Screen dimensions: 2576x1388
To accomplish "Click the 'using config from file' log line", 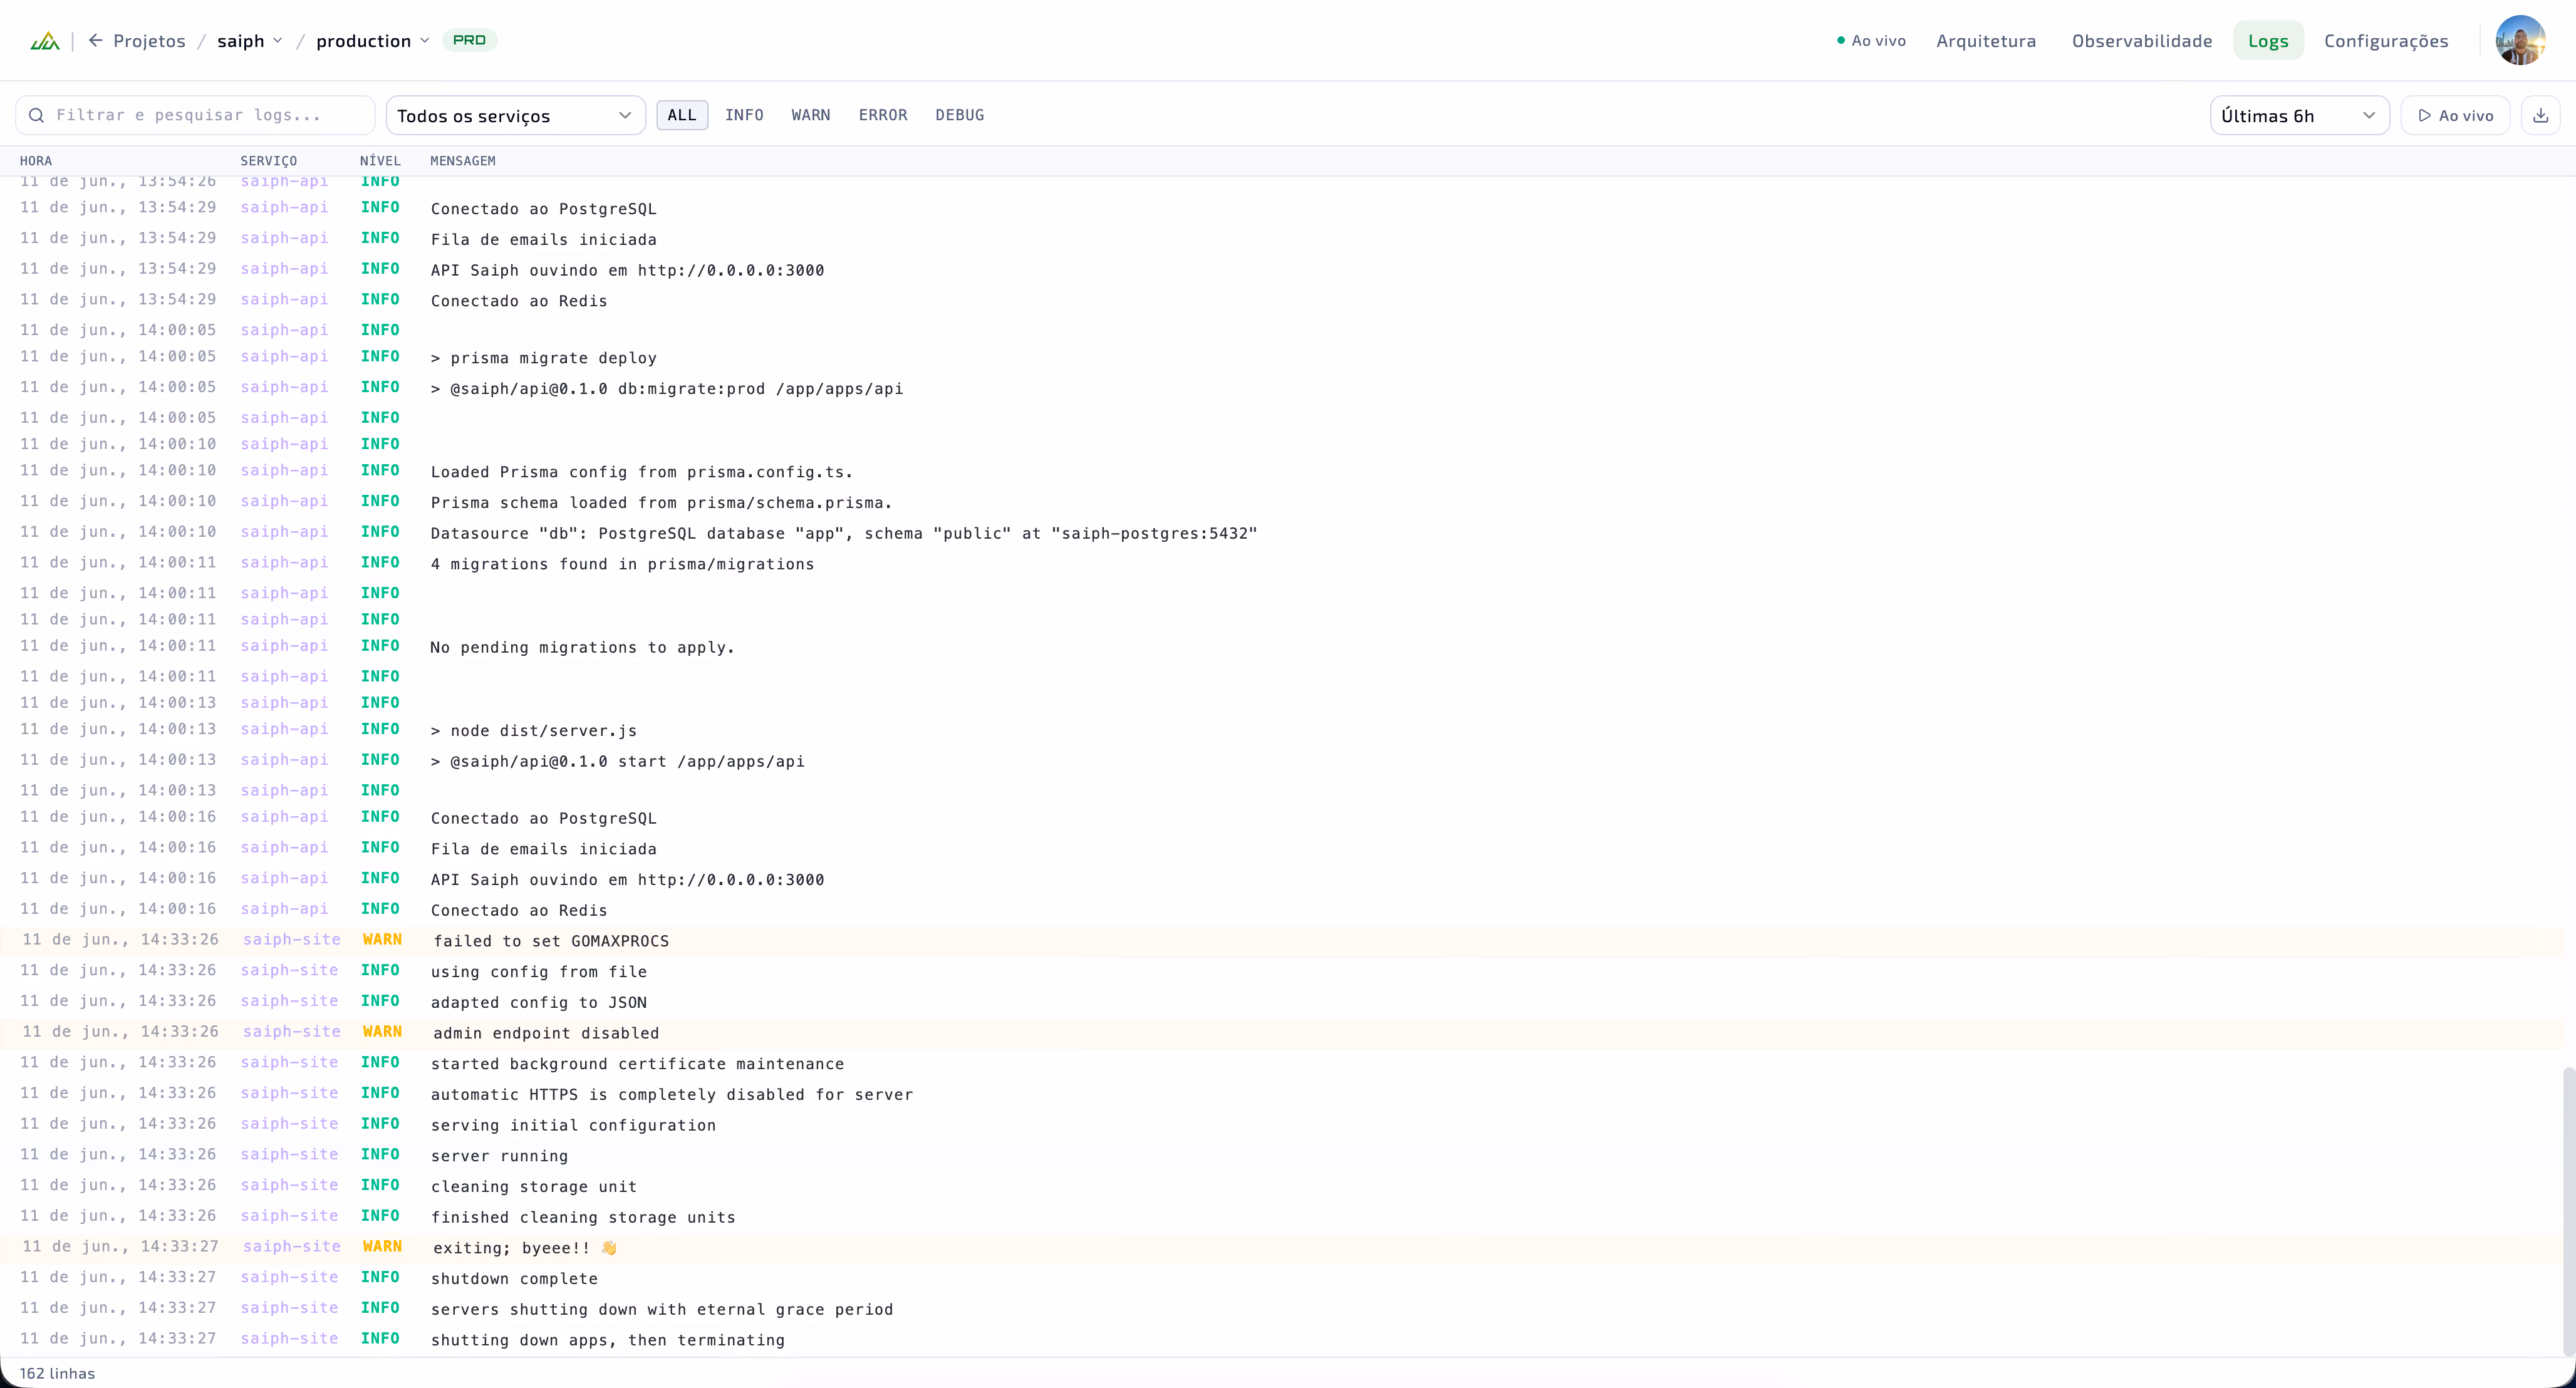I will click(539, 972).
